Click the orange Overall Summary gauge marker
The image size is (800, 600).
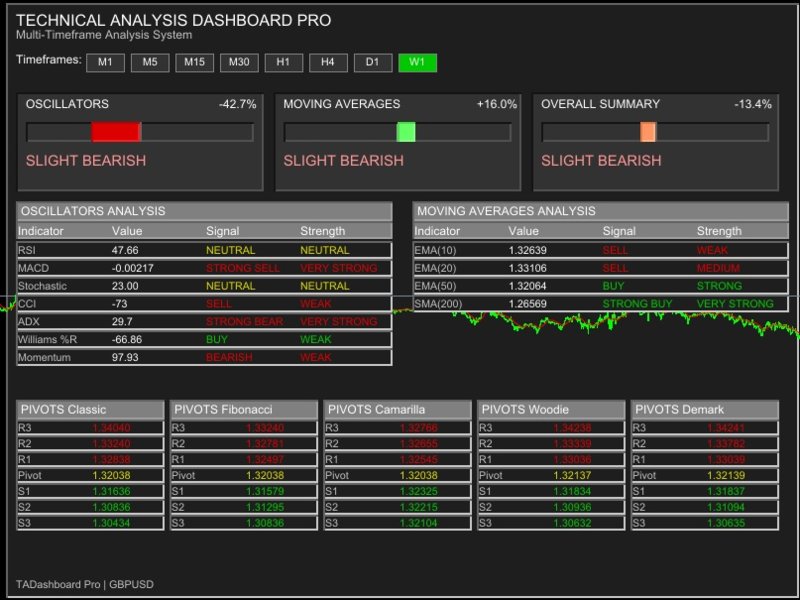pos(648,132)
